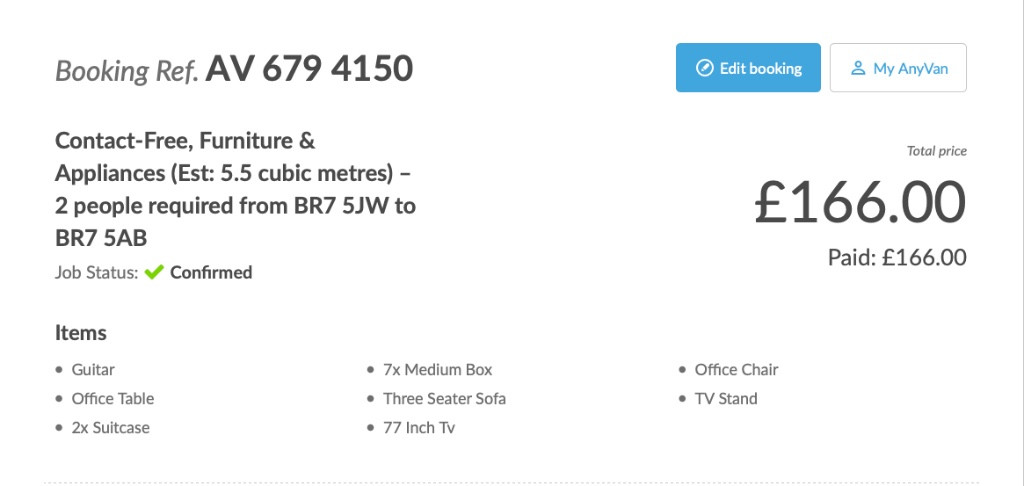Click the Items section heading
The height and width of the screenshot is (486, 1024).
[x=81, y=333]
